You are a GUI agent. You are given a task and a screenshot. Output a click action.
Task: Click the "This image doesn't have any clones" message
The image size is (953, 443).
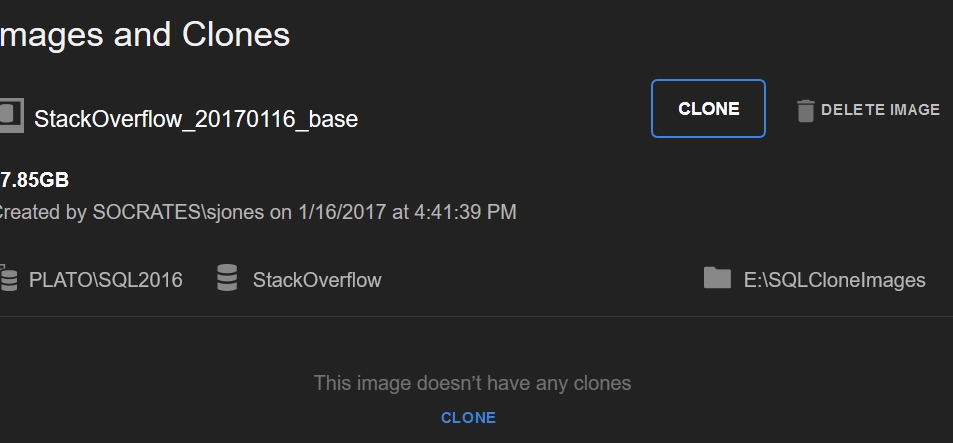click(x=472, y=383)
